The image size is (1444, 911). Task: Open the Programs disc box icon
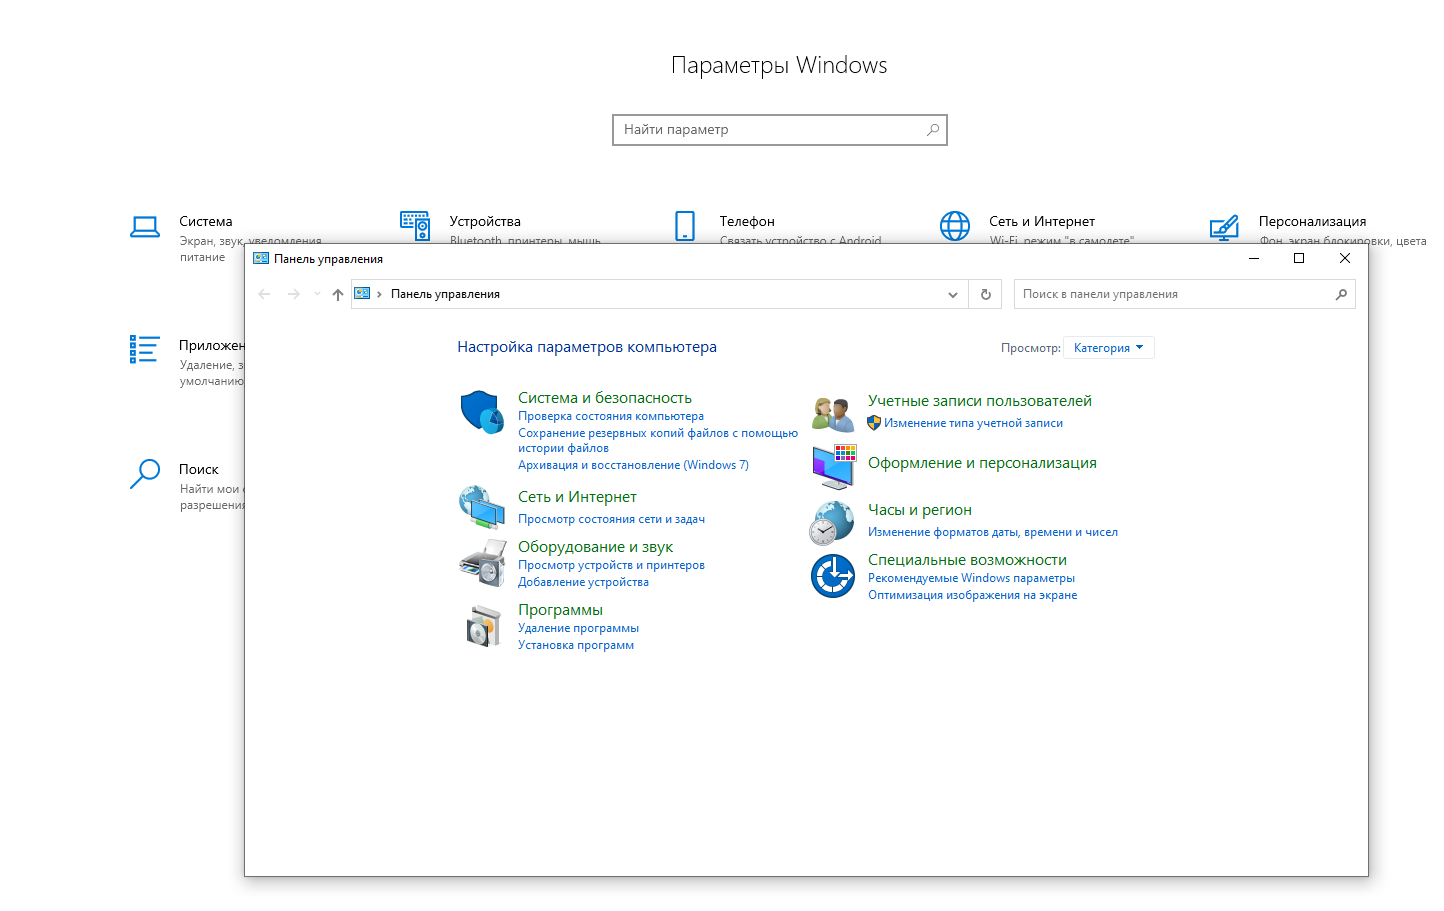click(483, 627)
